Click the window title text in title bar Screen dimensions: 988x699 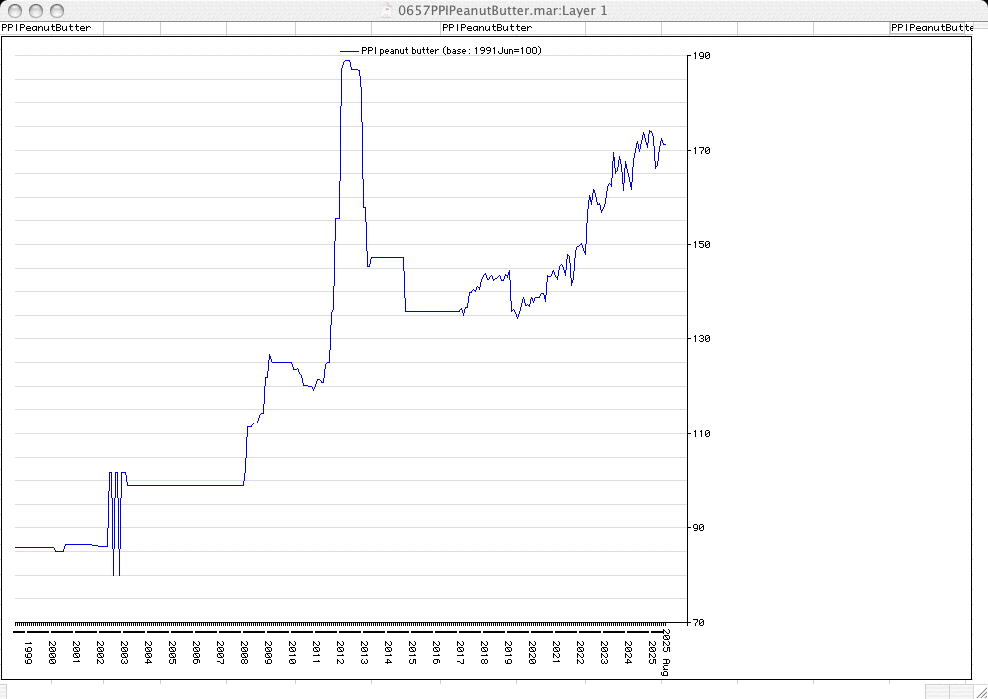(502, 10)
